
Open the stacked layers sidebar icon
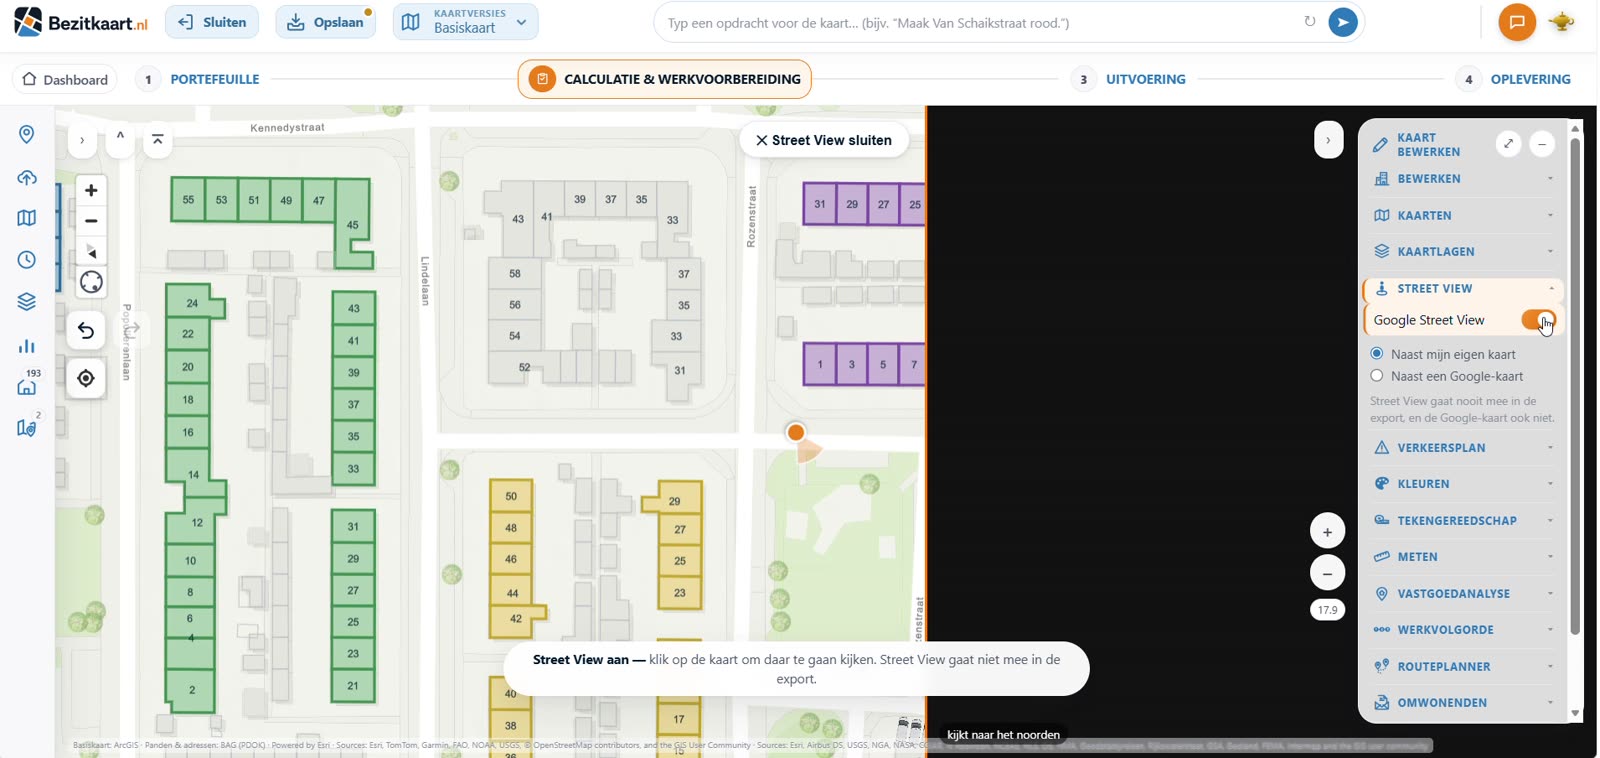pyautogui.click(x=27, y=302)
